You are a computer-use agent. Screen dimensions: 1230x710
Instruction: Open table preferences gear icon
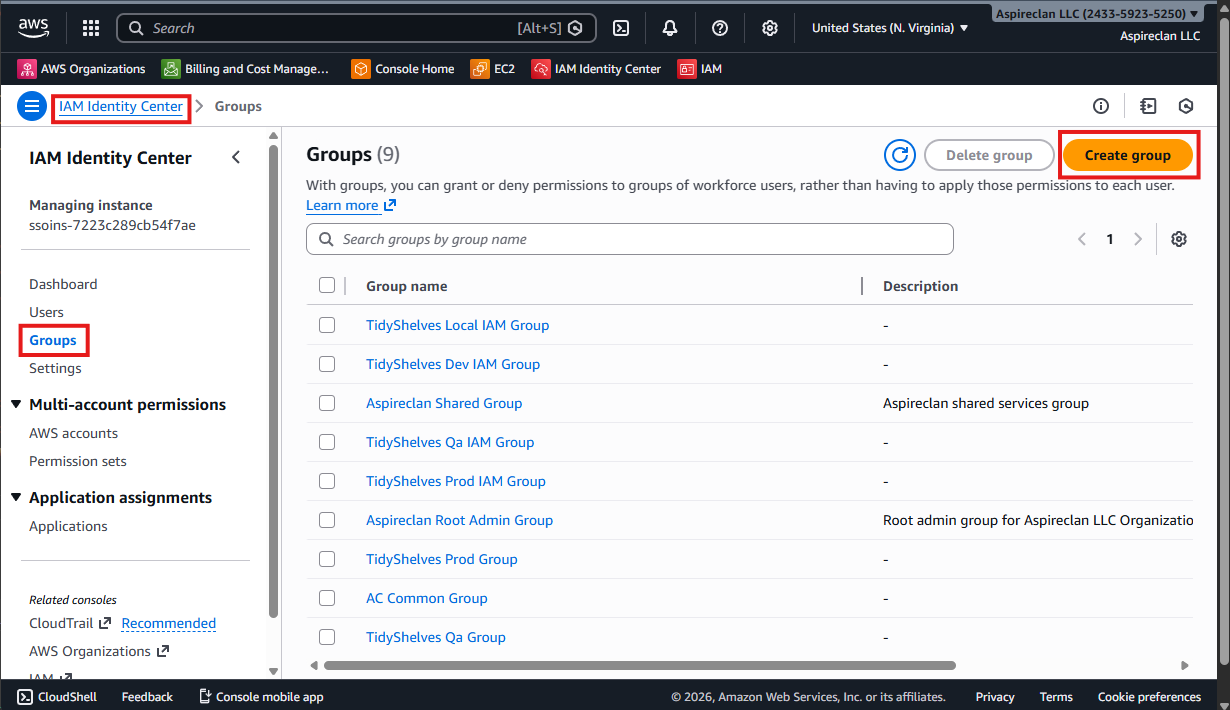pos(1179,239)
